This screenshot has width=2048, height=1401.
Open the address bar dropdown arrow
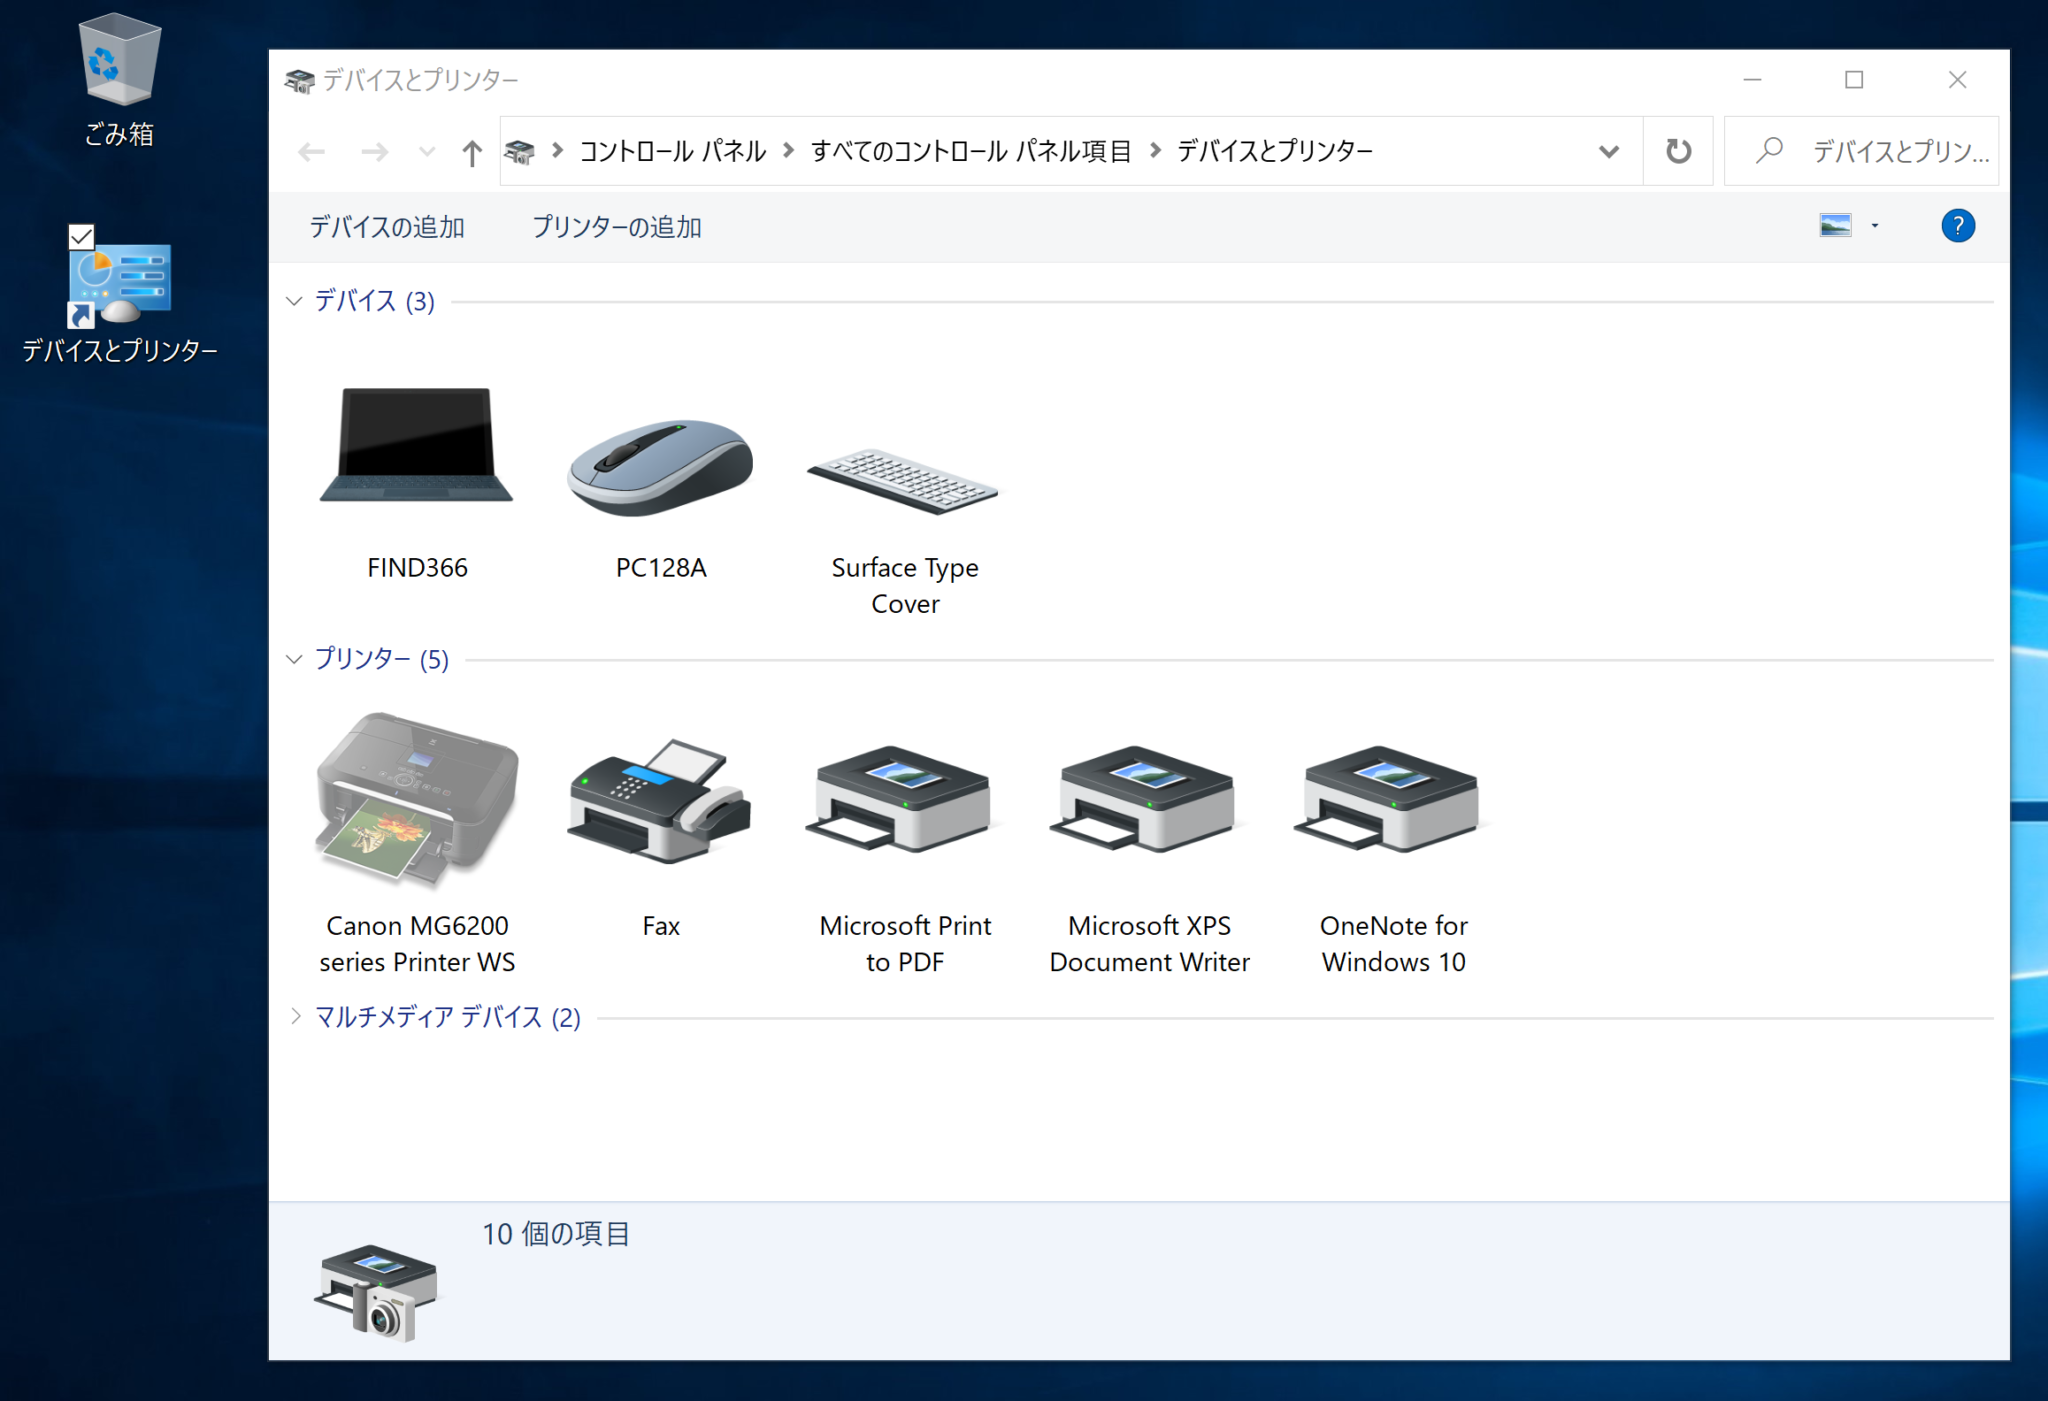coord(1608,151)
